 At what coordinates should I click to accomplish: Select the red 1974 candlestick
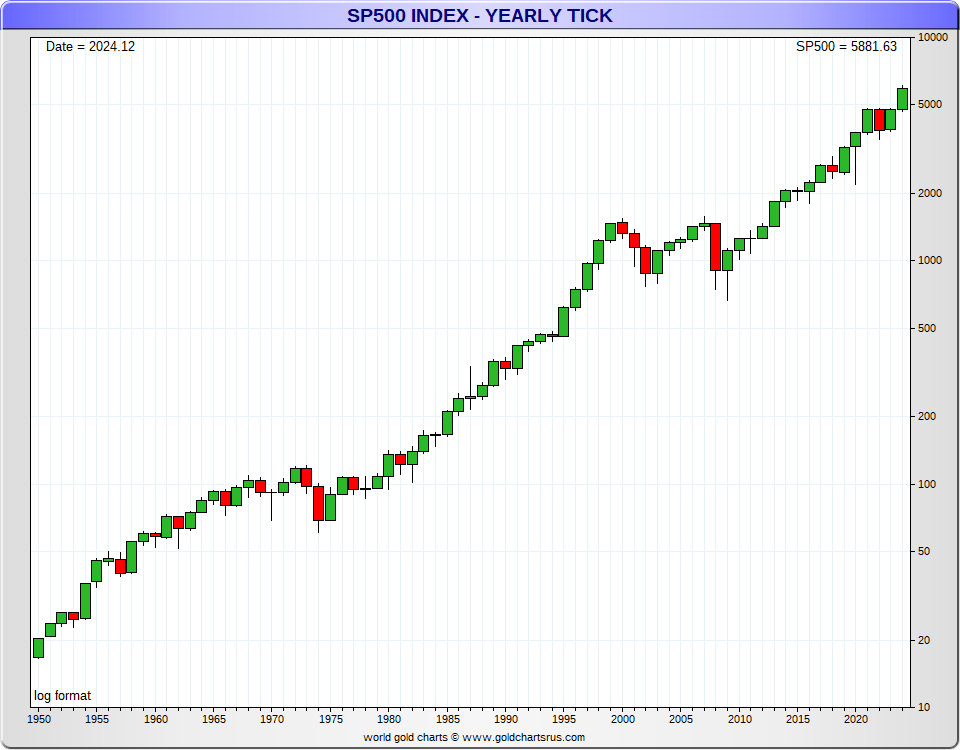(318, 503)
